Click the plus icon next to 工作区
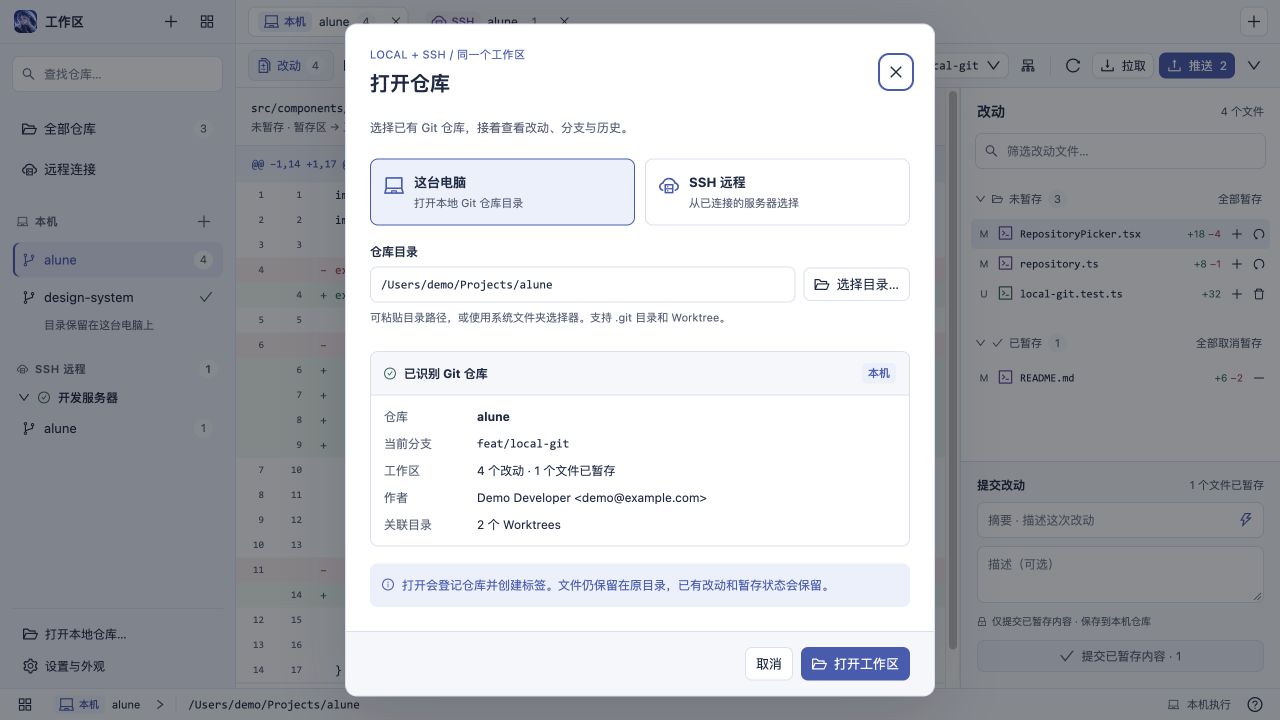 tap(171, 22)
